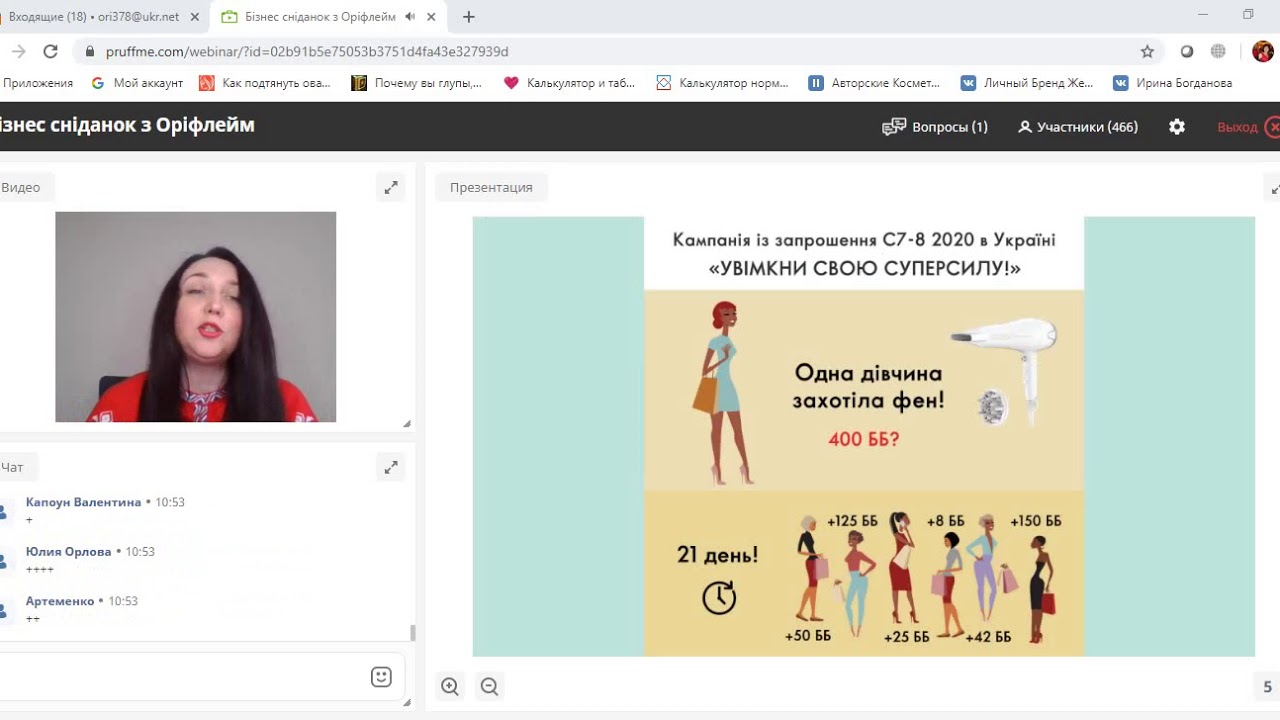Open a new browser tab
1280x720 pixels.
click(x=469, y=17)
